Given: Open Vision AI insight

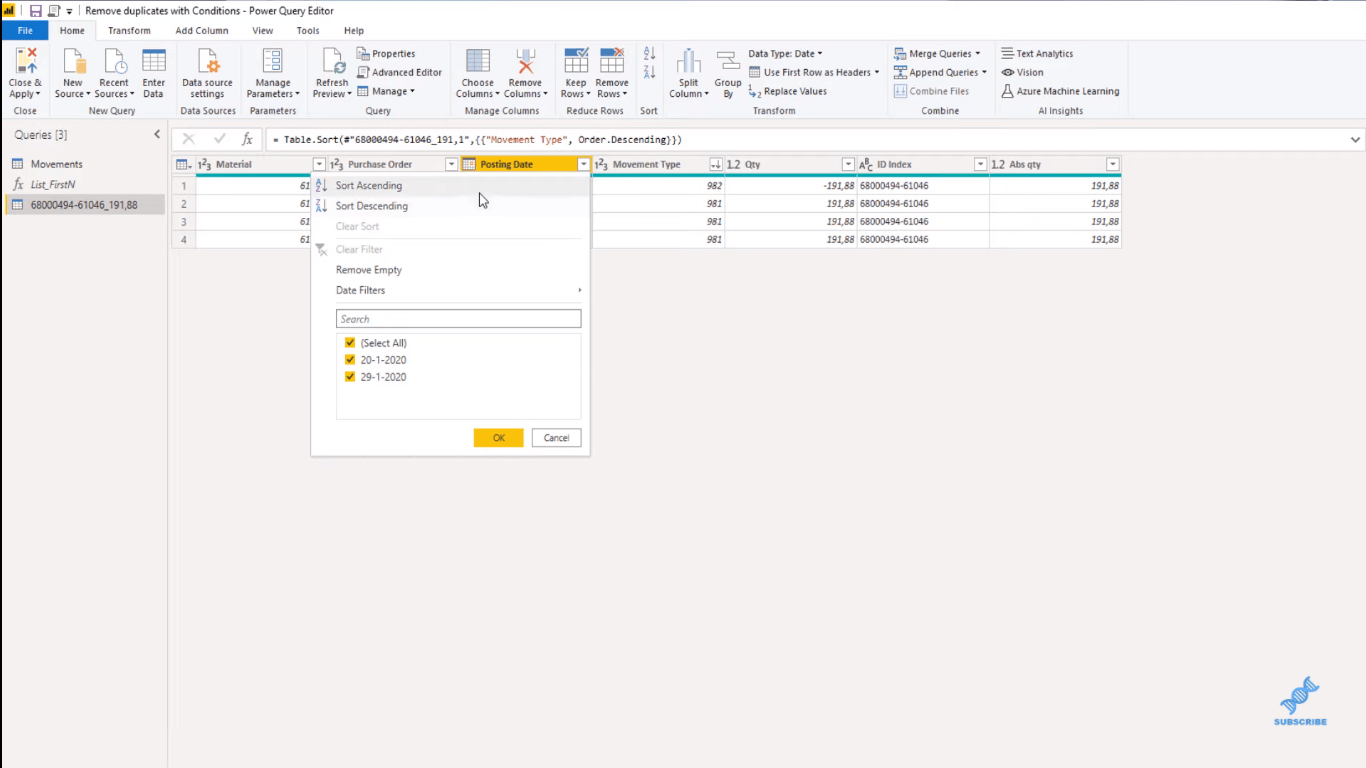Looking at the screenshot, I should click(x=1023, y=72).
